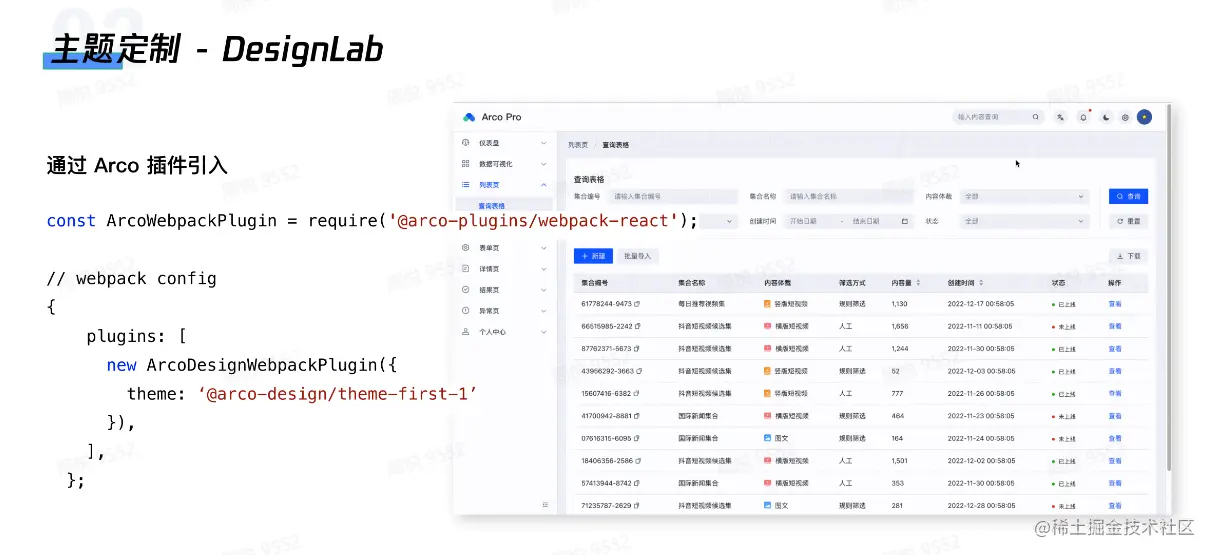
Task: Open the notification bell icon
Action: [x=1083, y=117]
